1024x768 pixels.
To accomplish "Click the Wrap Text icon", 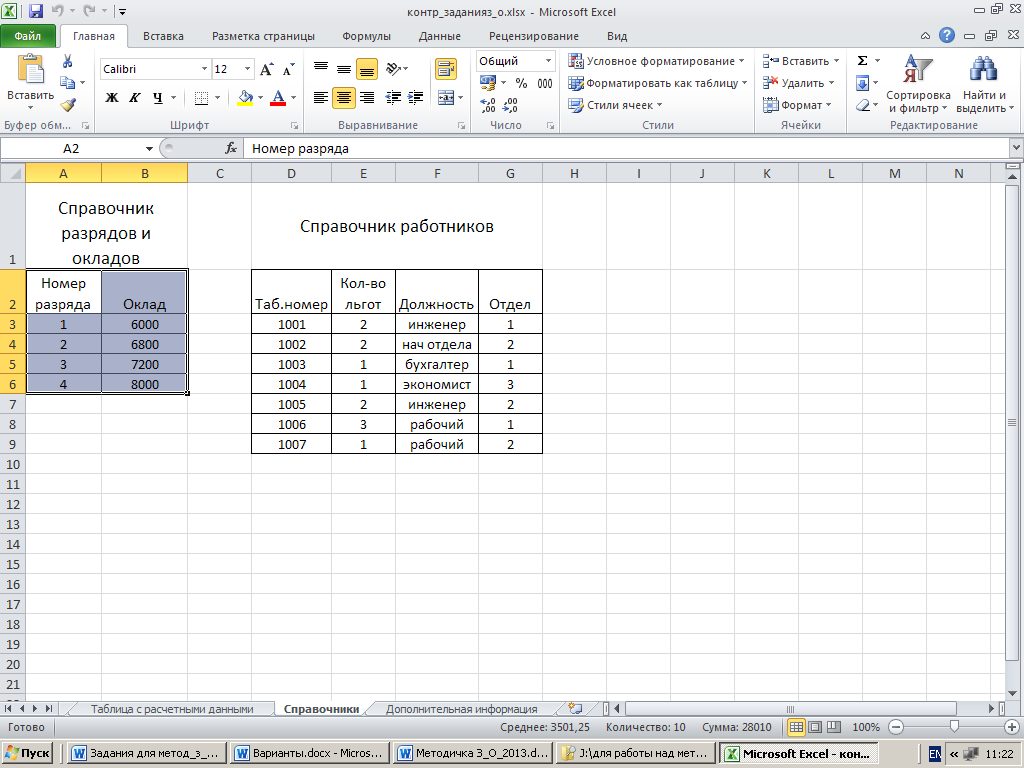I will 446,69.
